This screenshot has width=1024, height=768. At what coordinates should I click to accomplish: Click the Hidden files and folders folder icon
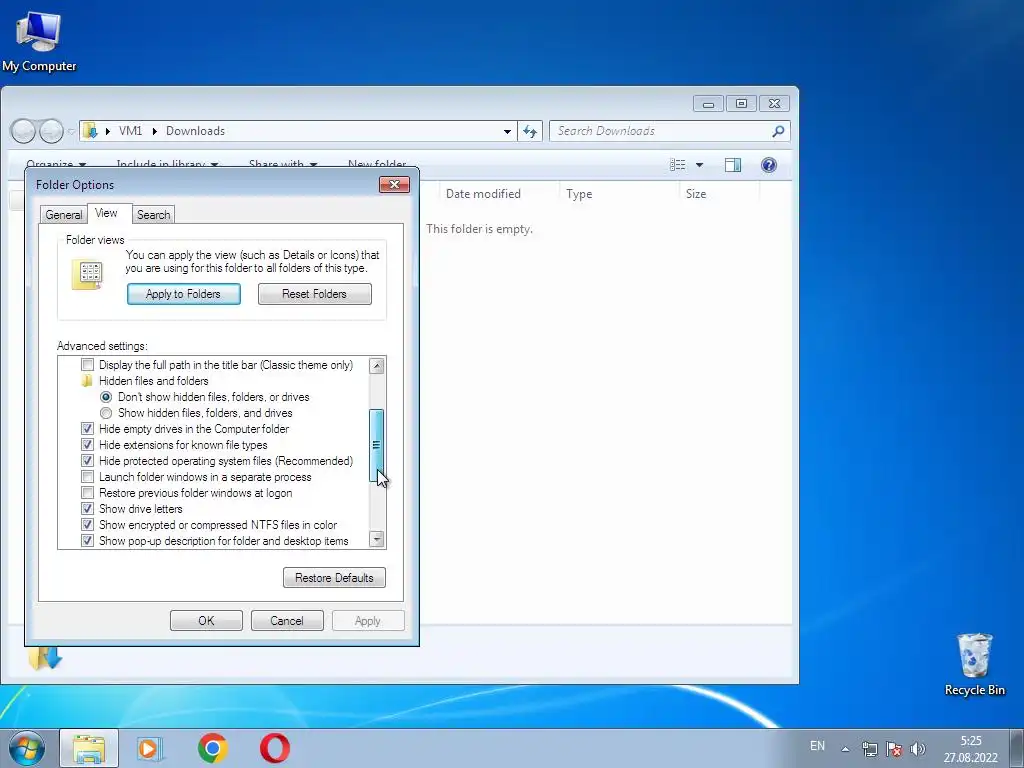coord(88,381)
